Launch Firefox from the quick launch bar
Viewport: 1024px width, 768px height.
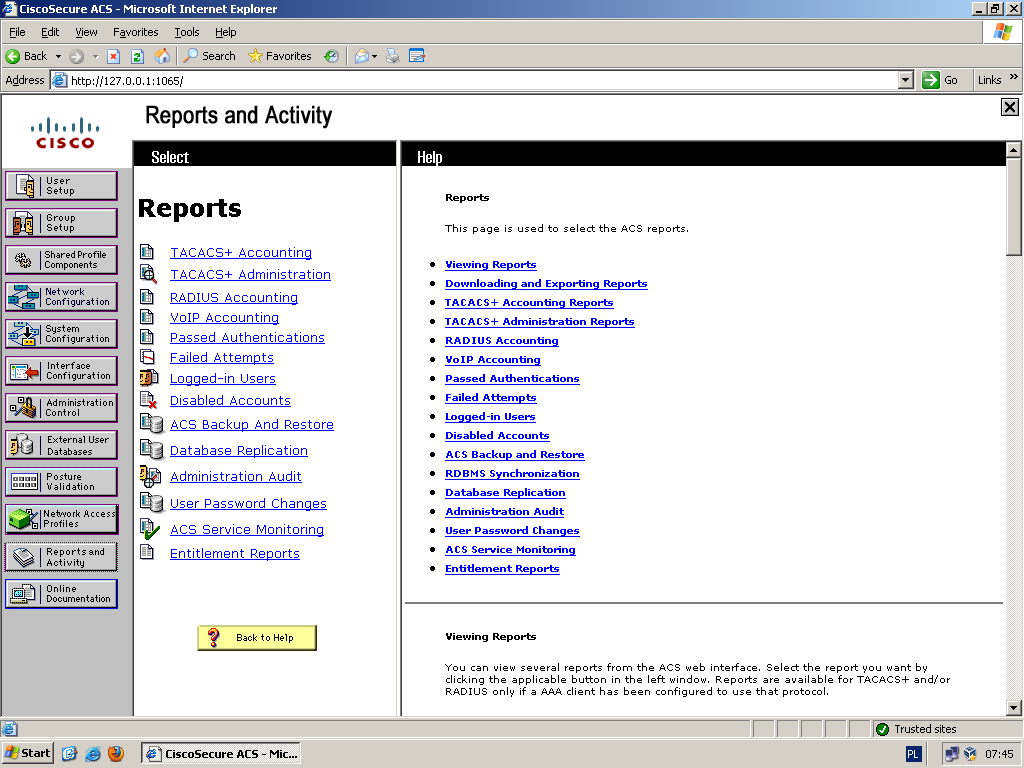pyautogui.click(x=116, y=754)
